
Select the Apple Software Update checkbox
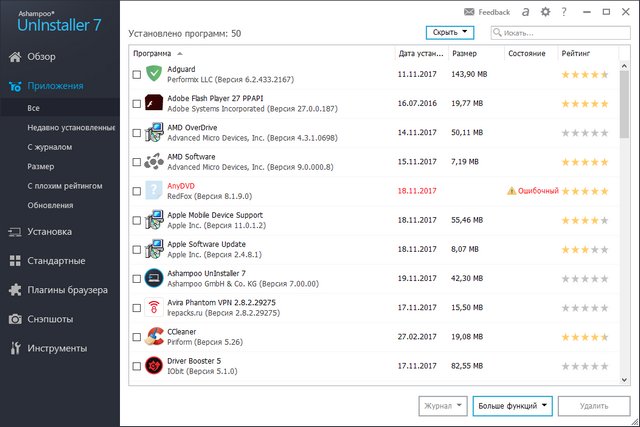point(136,249)
